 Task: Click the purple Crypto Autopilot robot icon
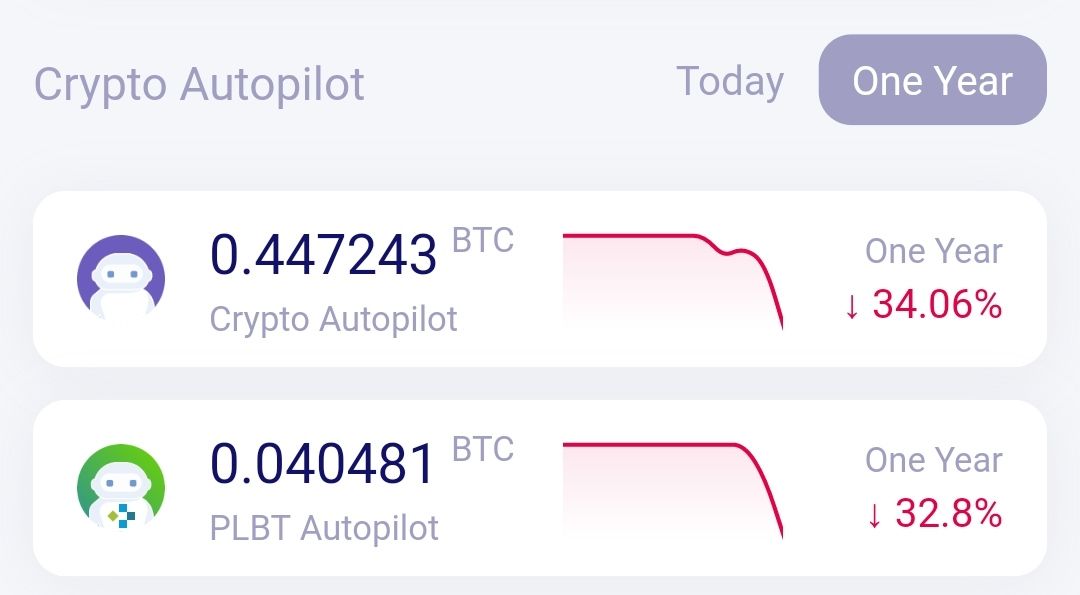[121, 278]
